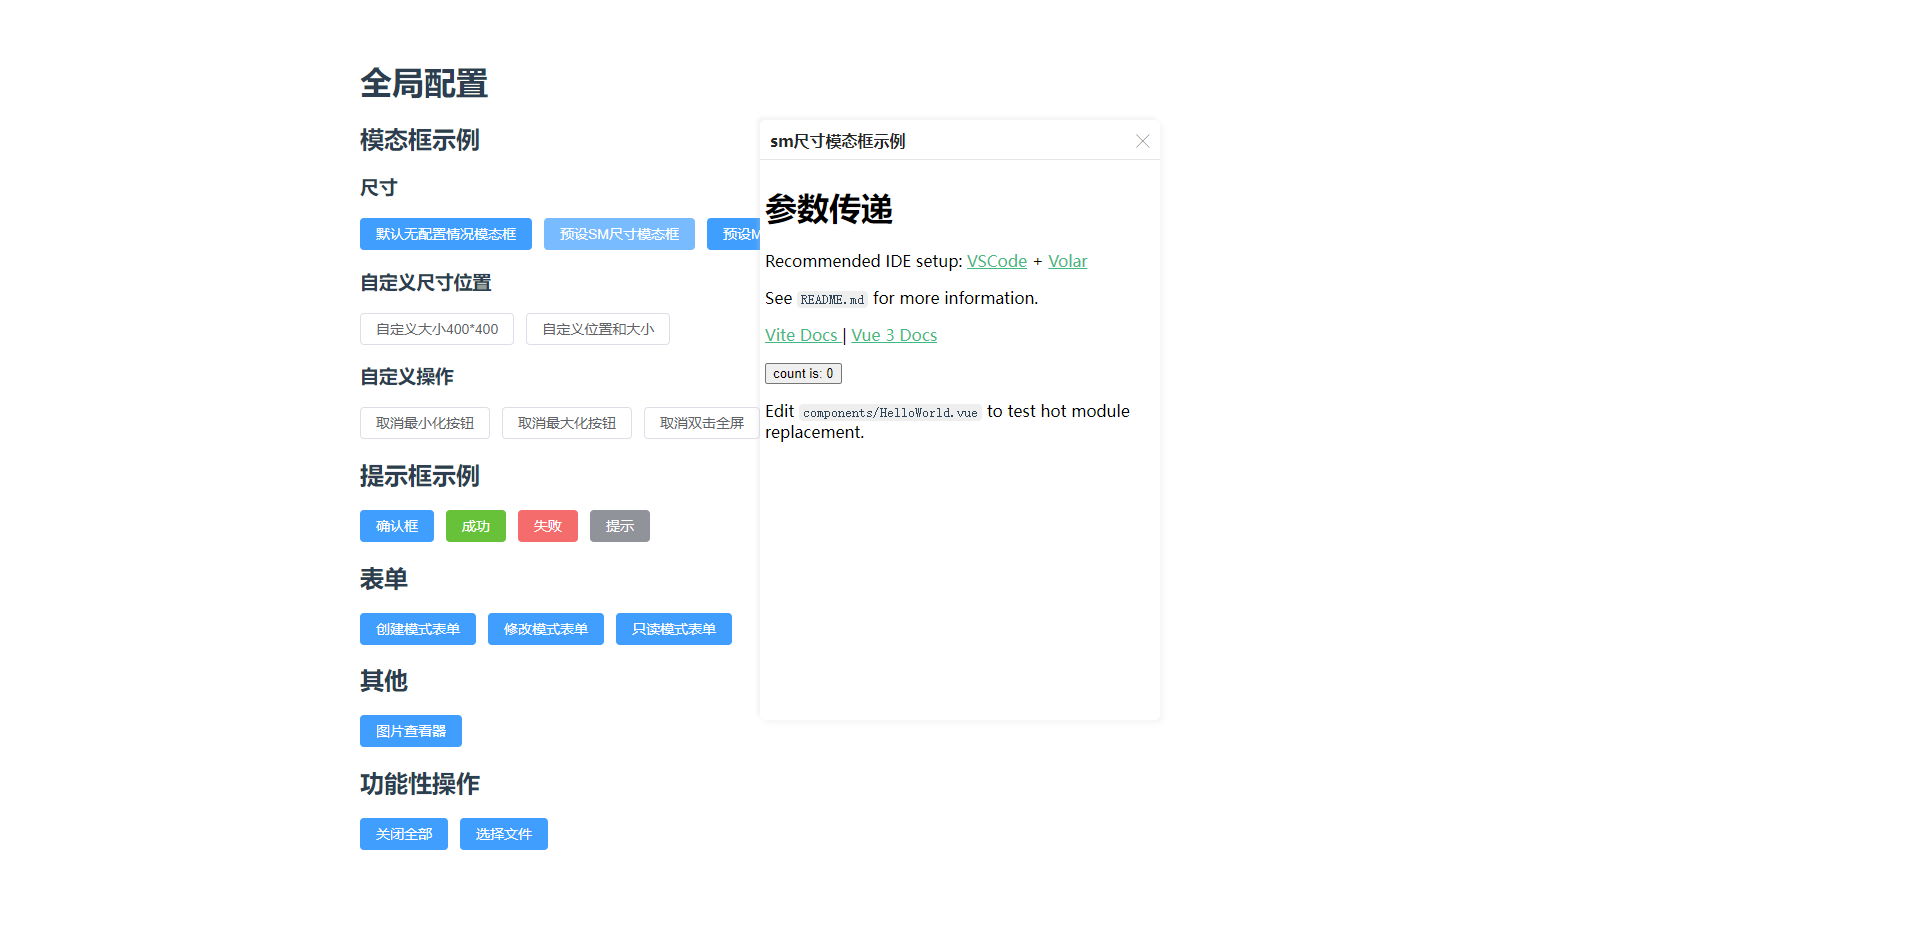Open the Vite Docs link
Viewport: 1920px width, 937px height.
[x=801, y=335]
